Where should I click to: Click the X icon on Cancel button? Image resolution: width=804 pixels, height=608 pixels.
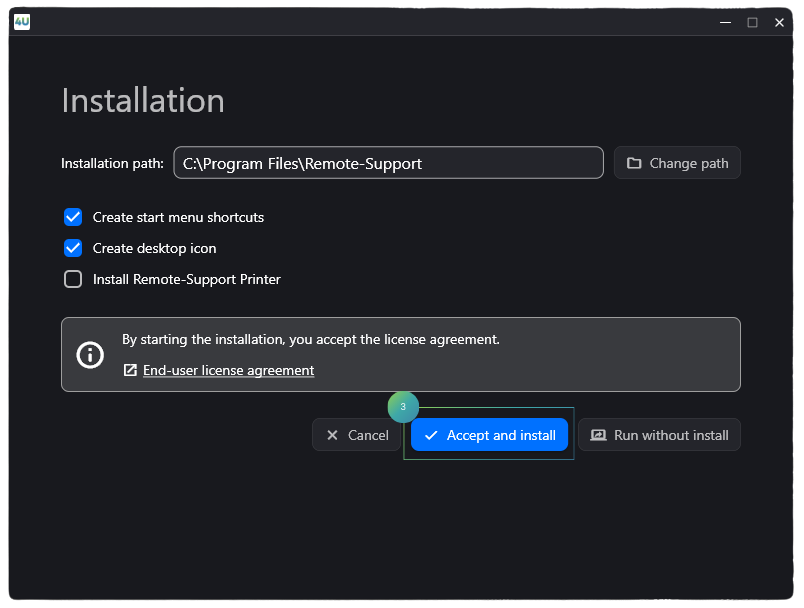click(332, 435)
